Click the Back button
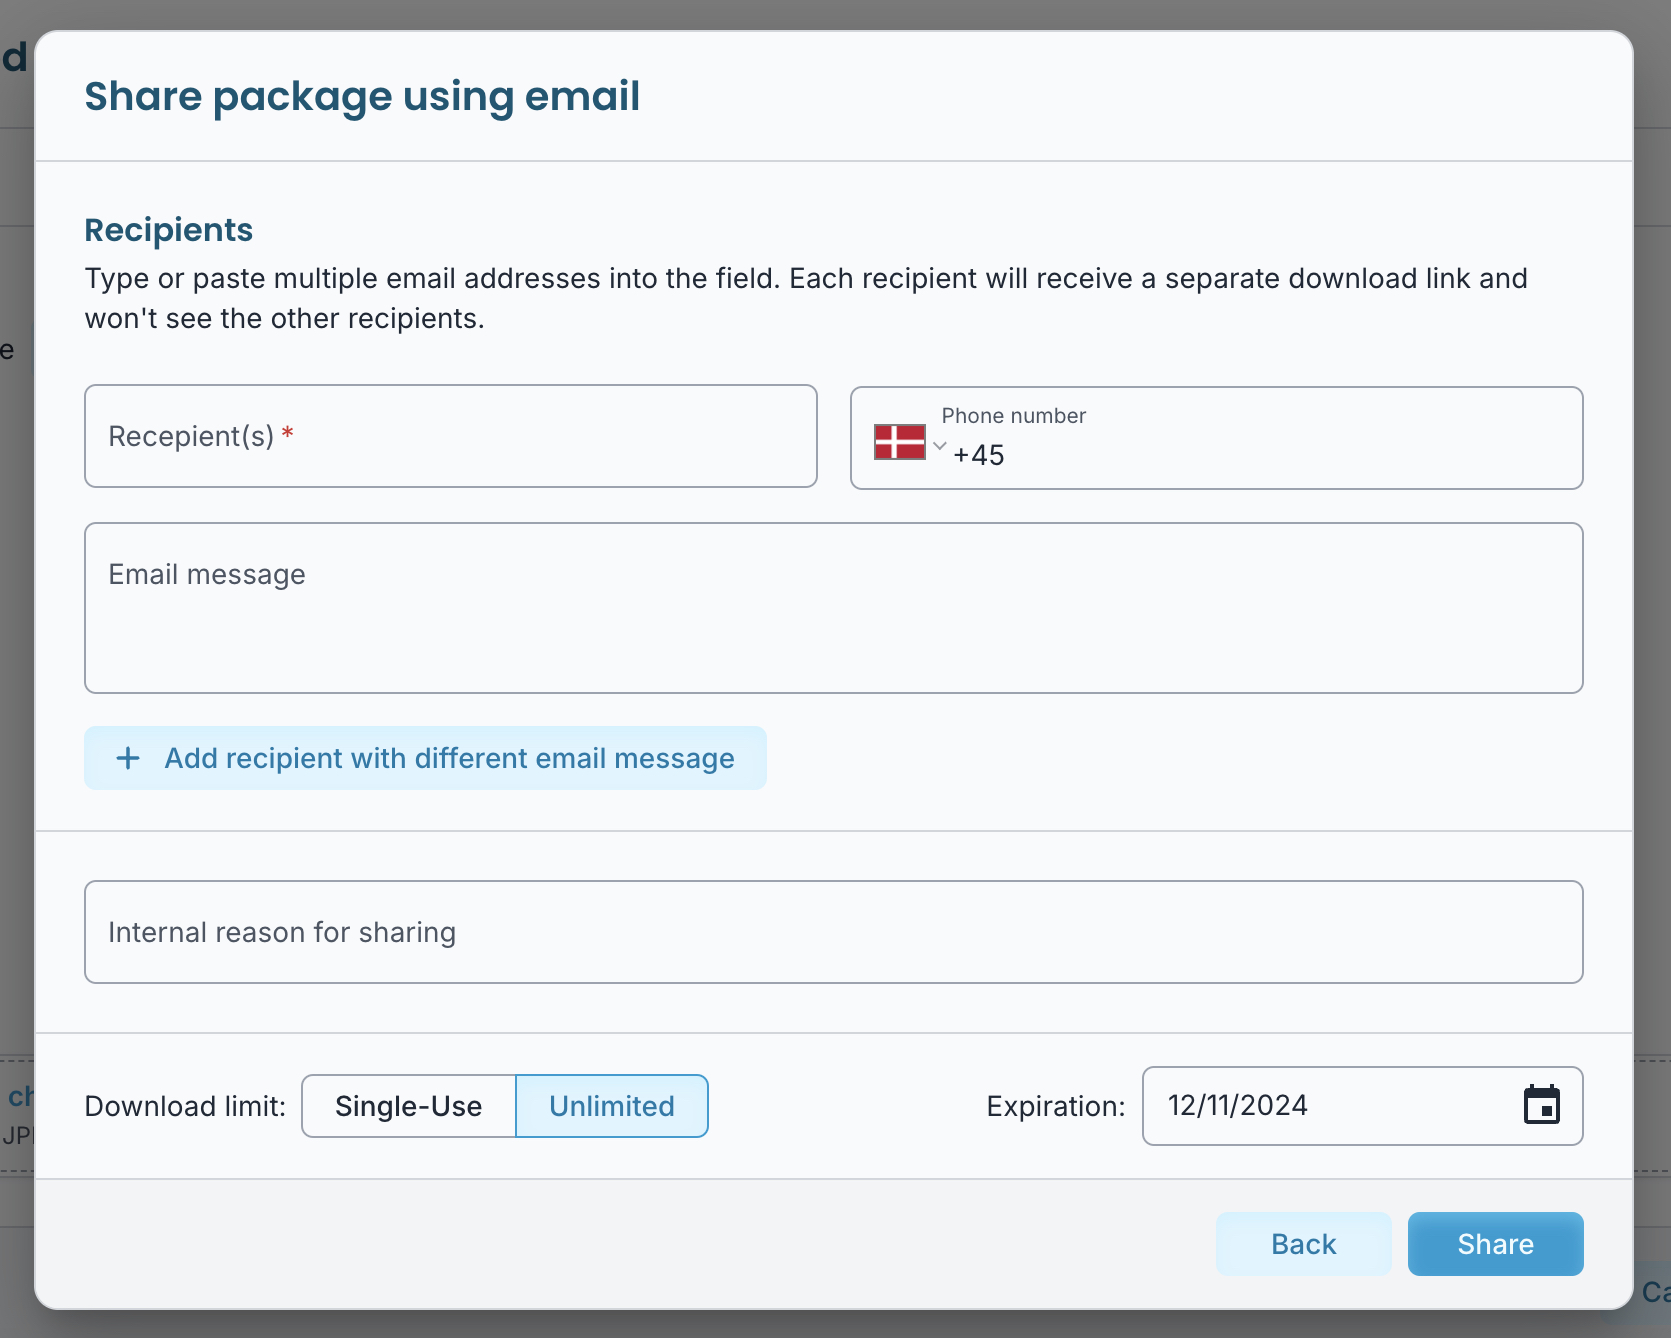The image size is (1671, 1338). [x=1303, y=1244]
